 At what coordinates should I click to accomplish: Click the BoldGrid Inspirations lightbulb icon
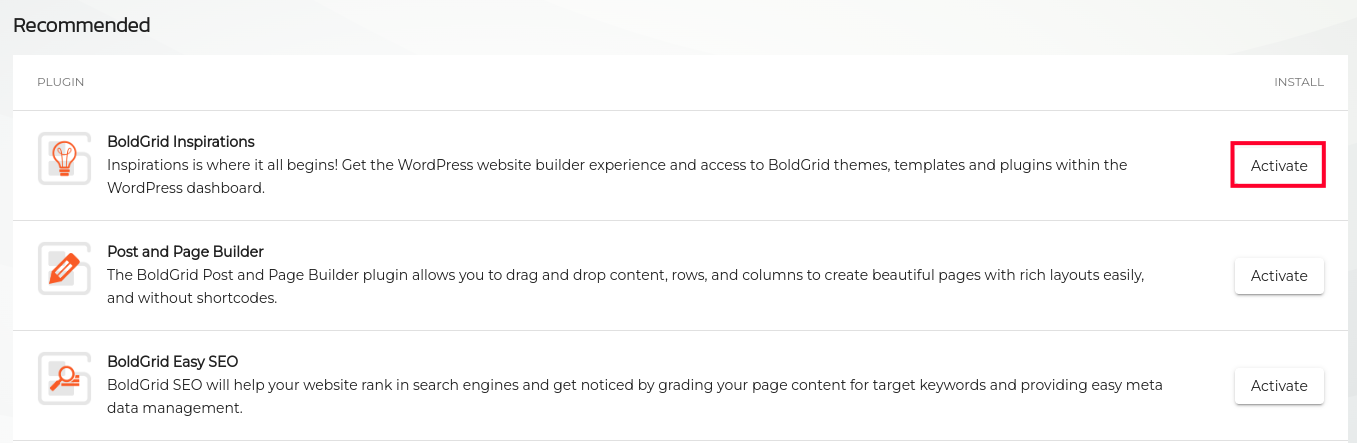(x=64, y=158)
